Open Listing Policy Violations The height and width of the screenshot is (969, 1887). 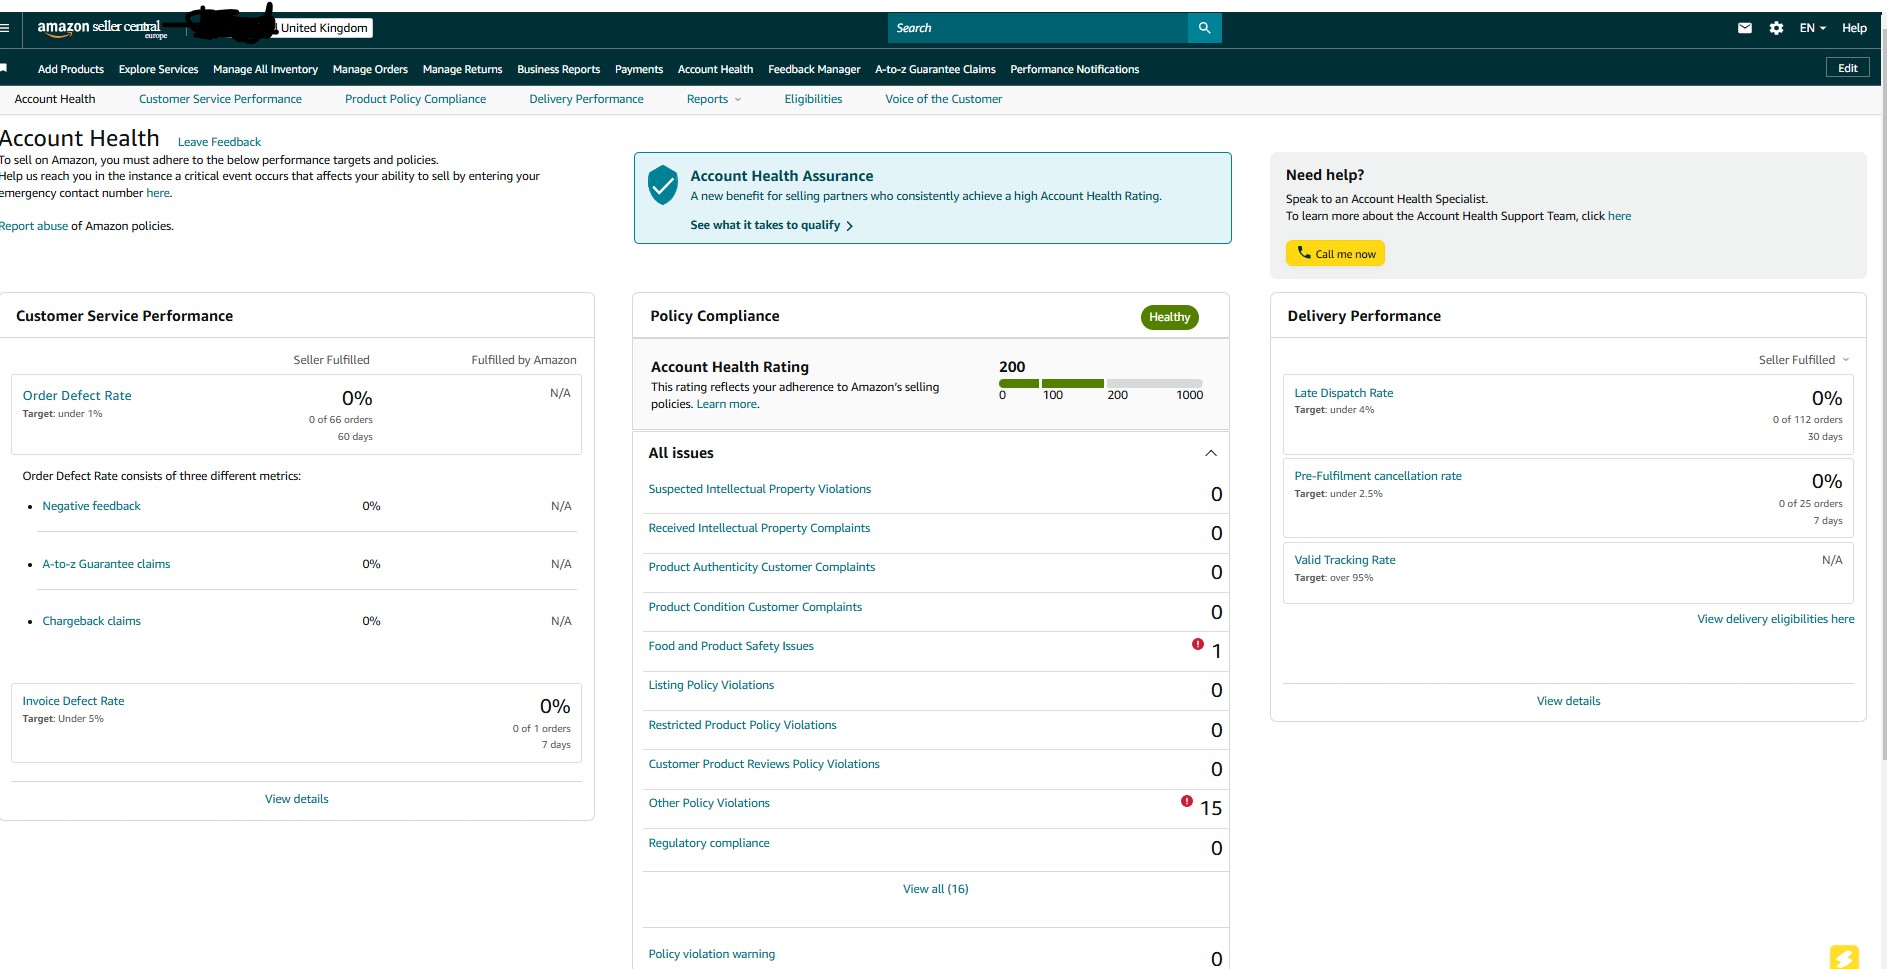tap(711, 685)
